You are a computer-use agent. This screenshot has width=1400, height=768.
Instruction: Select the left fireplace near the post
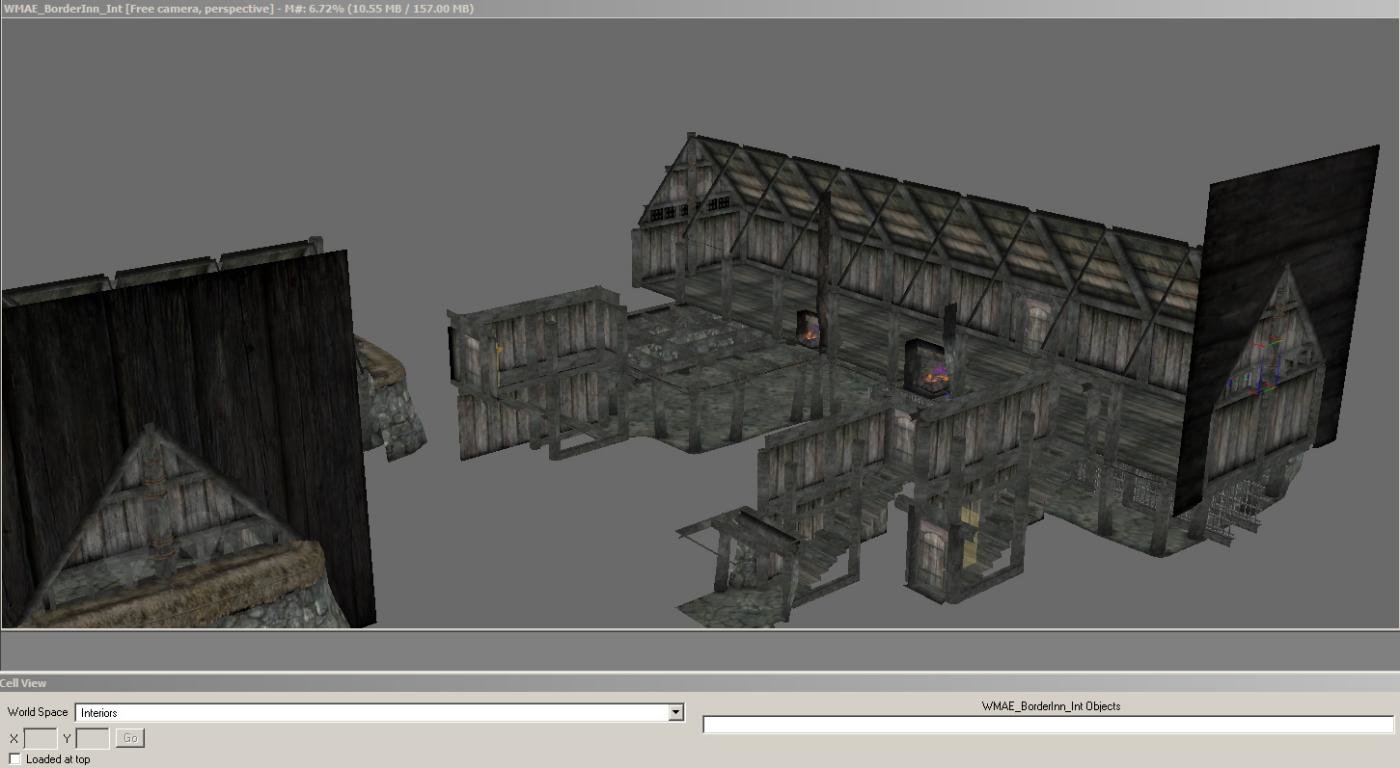(809, 329)
